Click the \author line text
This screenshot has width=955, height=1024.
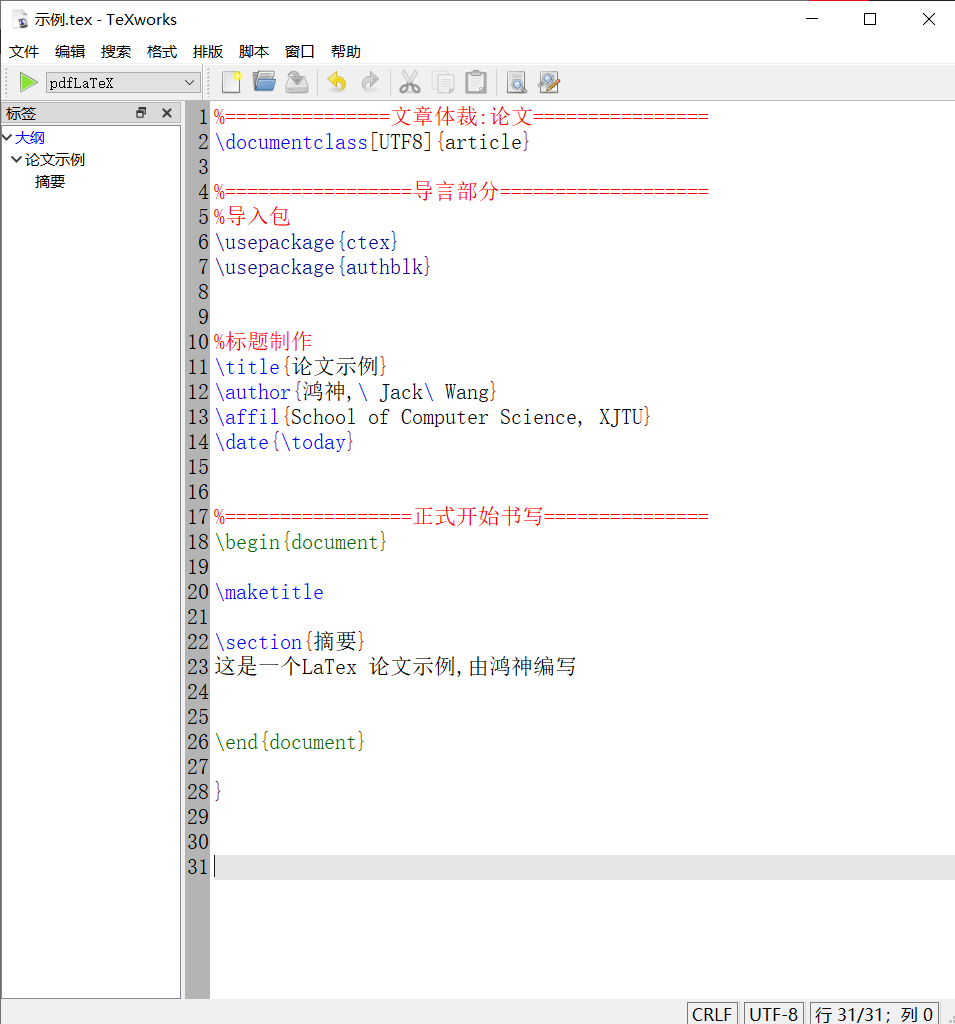click(355, 392)
